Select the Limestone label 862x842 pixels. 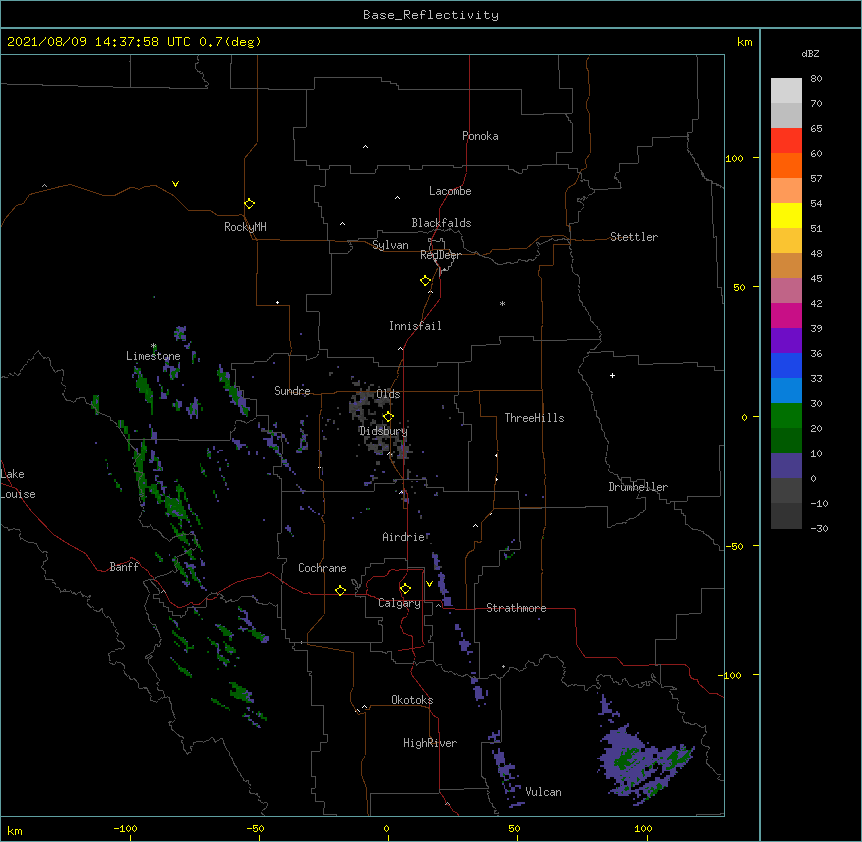[x=153, y=356]
